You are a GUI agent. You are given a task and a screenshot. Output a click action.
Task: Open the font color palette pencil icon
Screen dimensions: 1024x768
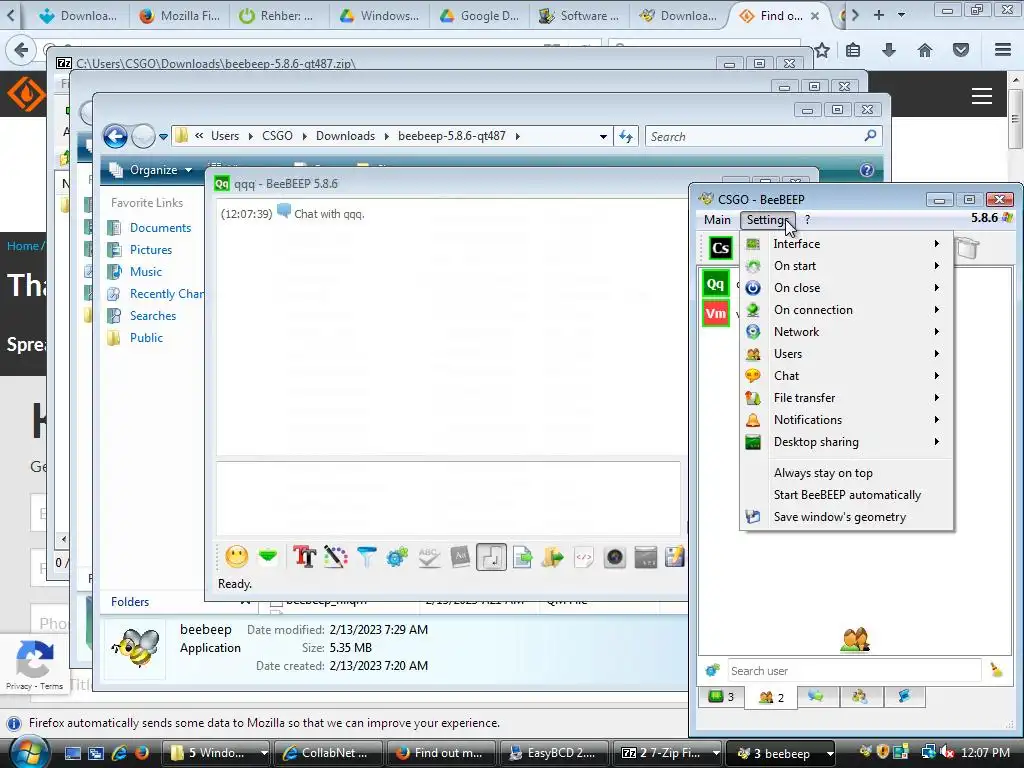coord(336,557)
